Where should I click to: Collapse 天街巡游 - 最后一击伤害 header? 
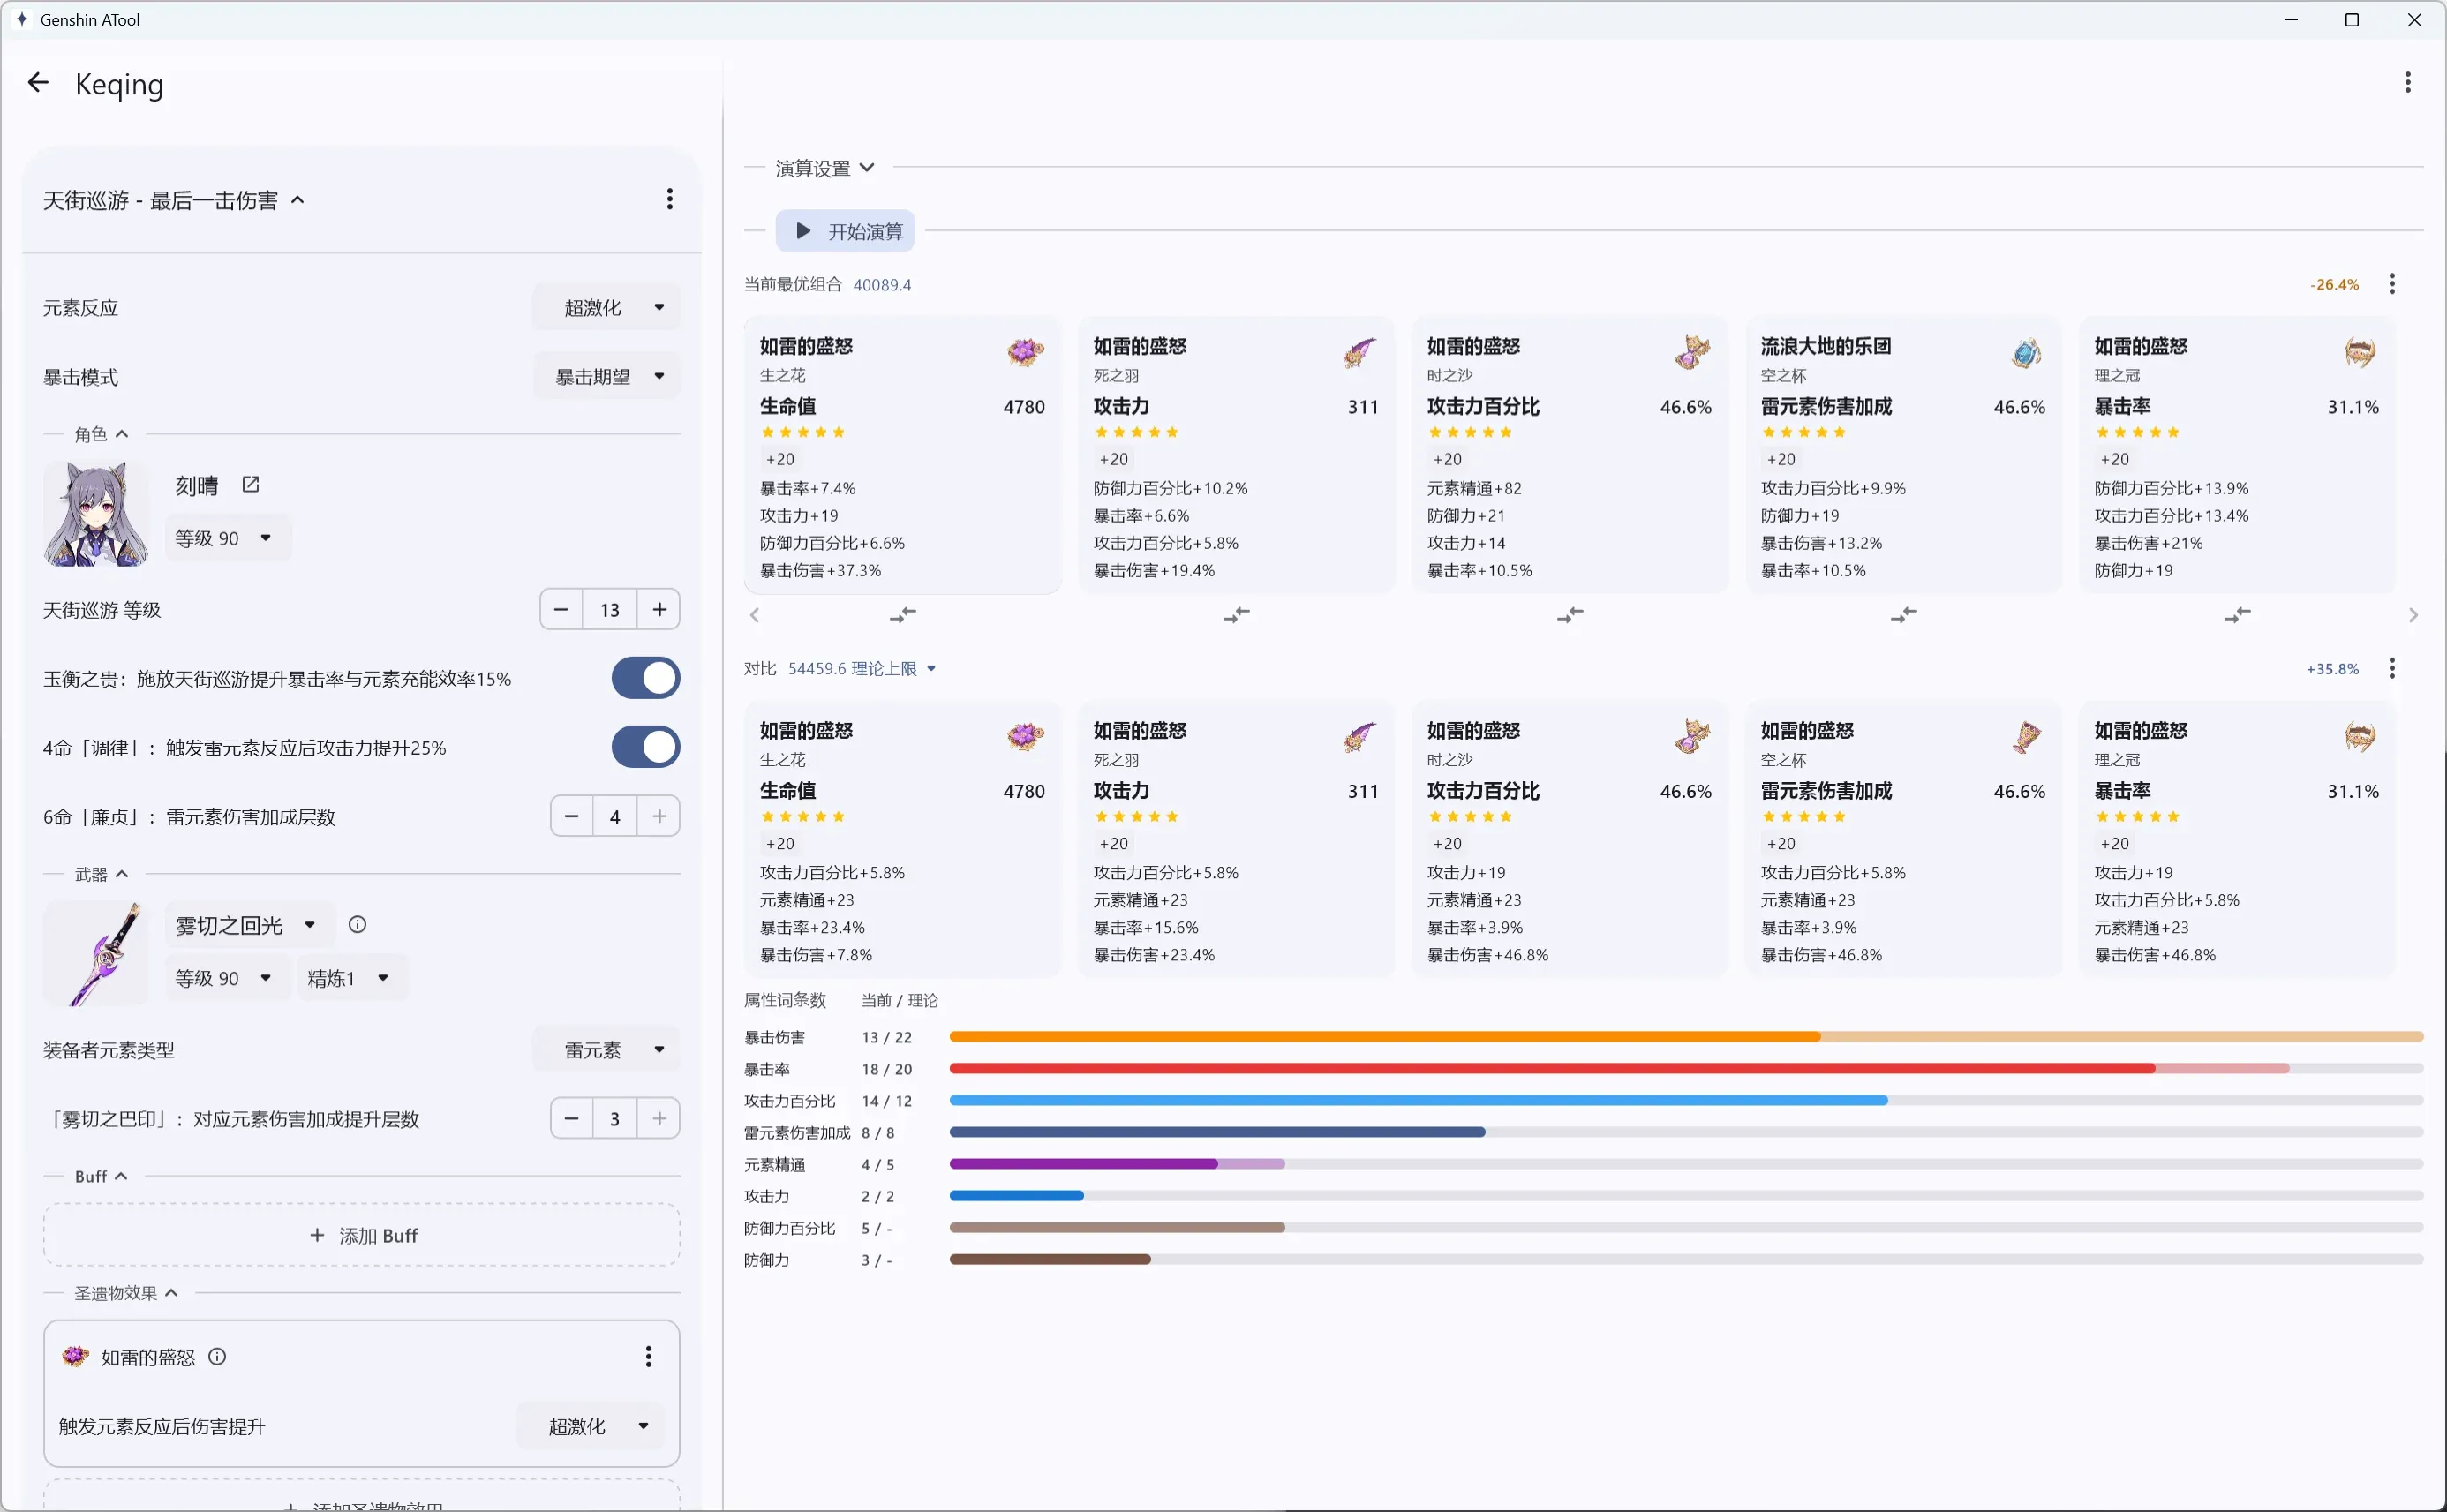pyautogui.click(x=174, y=200)
